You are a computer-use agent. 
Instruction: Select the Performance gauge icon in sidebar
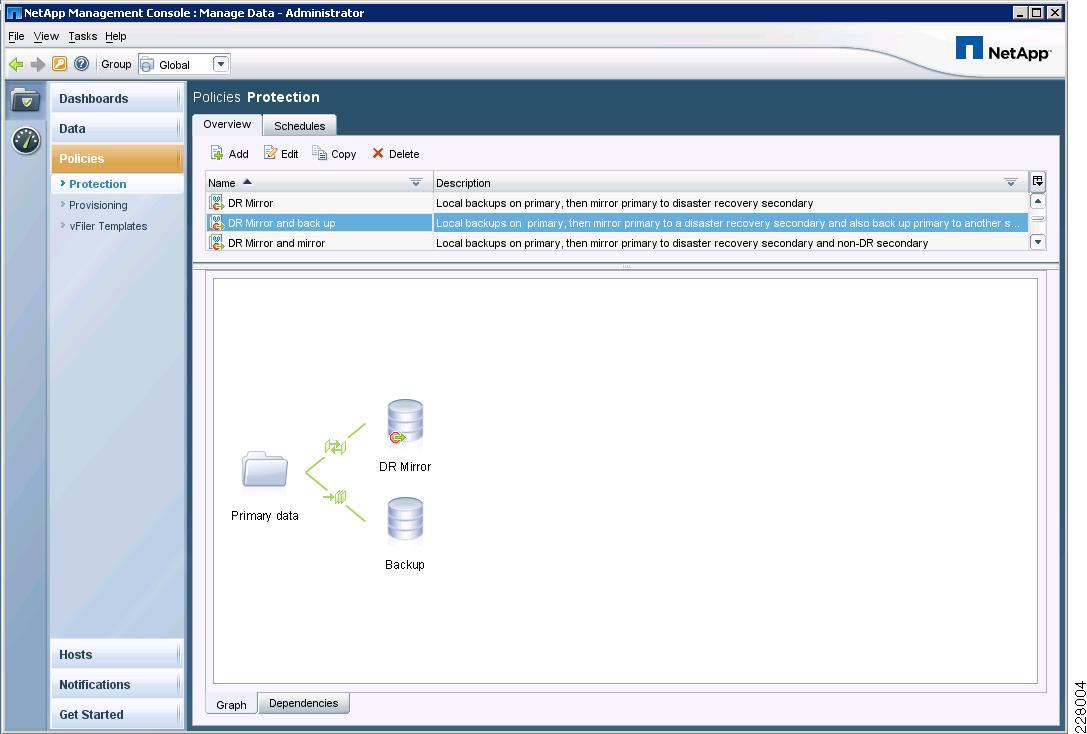[x=26, y=141]
